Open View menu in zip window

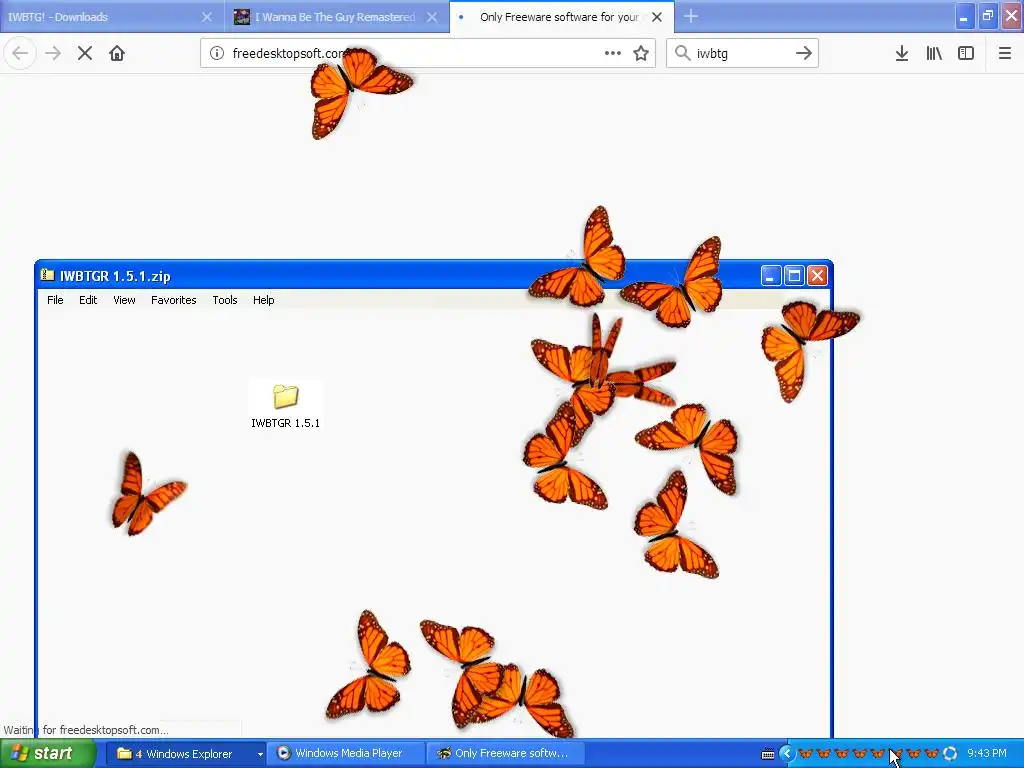(x=124, y=300)
